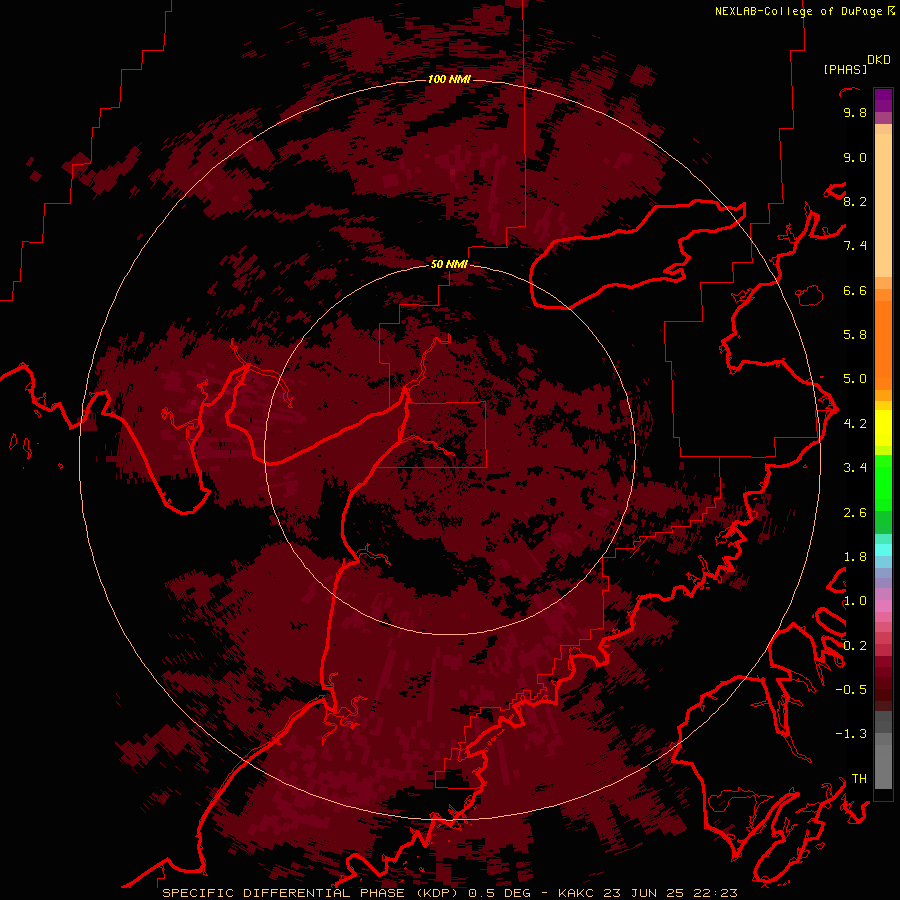Click the 1.8 legend value
Image resolution: width=900 pixels, height=900 pixels.
tap(855, 557)
